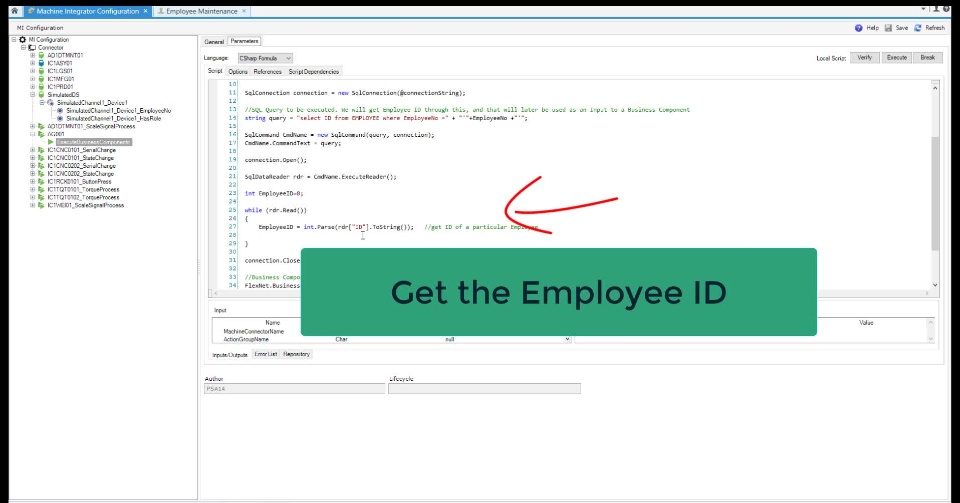Click the Author field containing PSA14
This screenshot has height=503, width=960.
click(294, 389)
